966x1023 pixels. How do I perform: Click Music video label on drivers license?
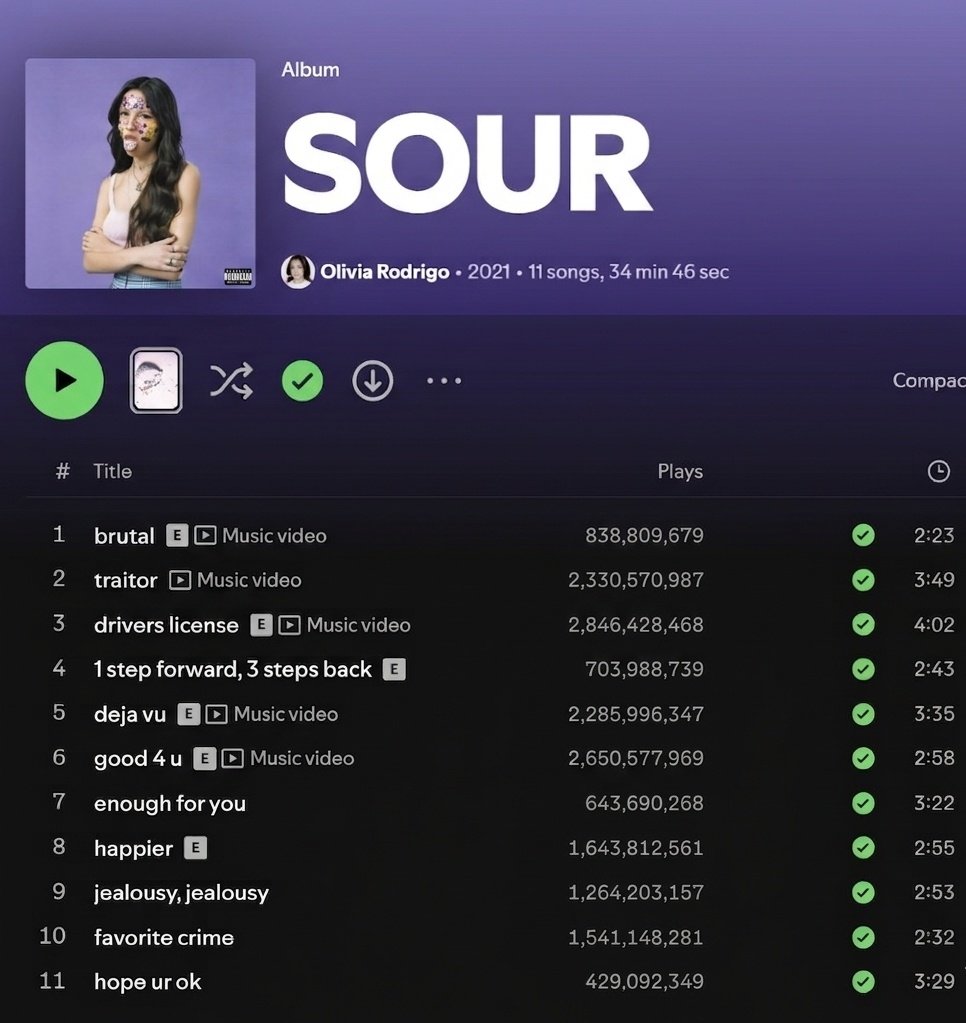point(359,625)
